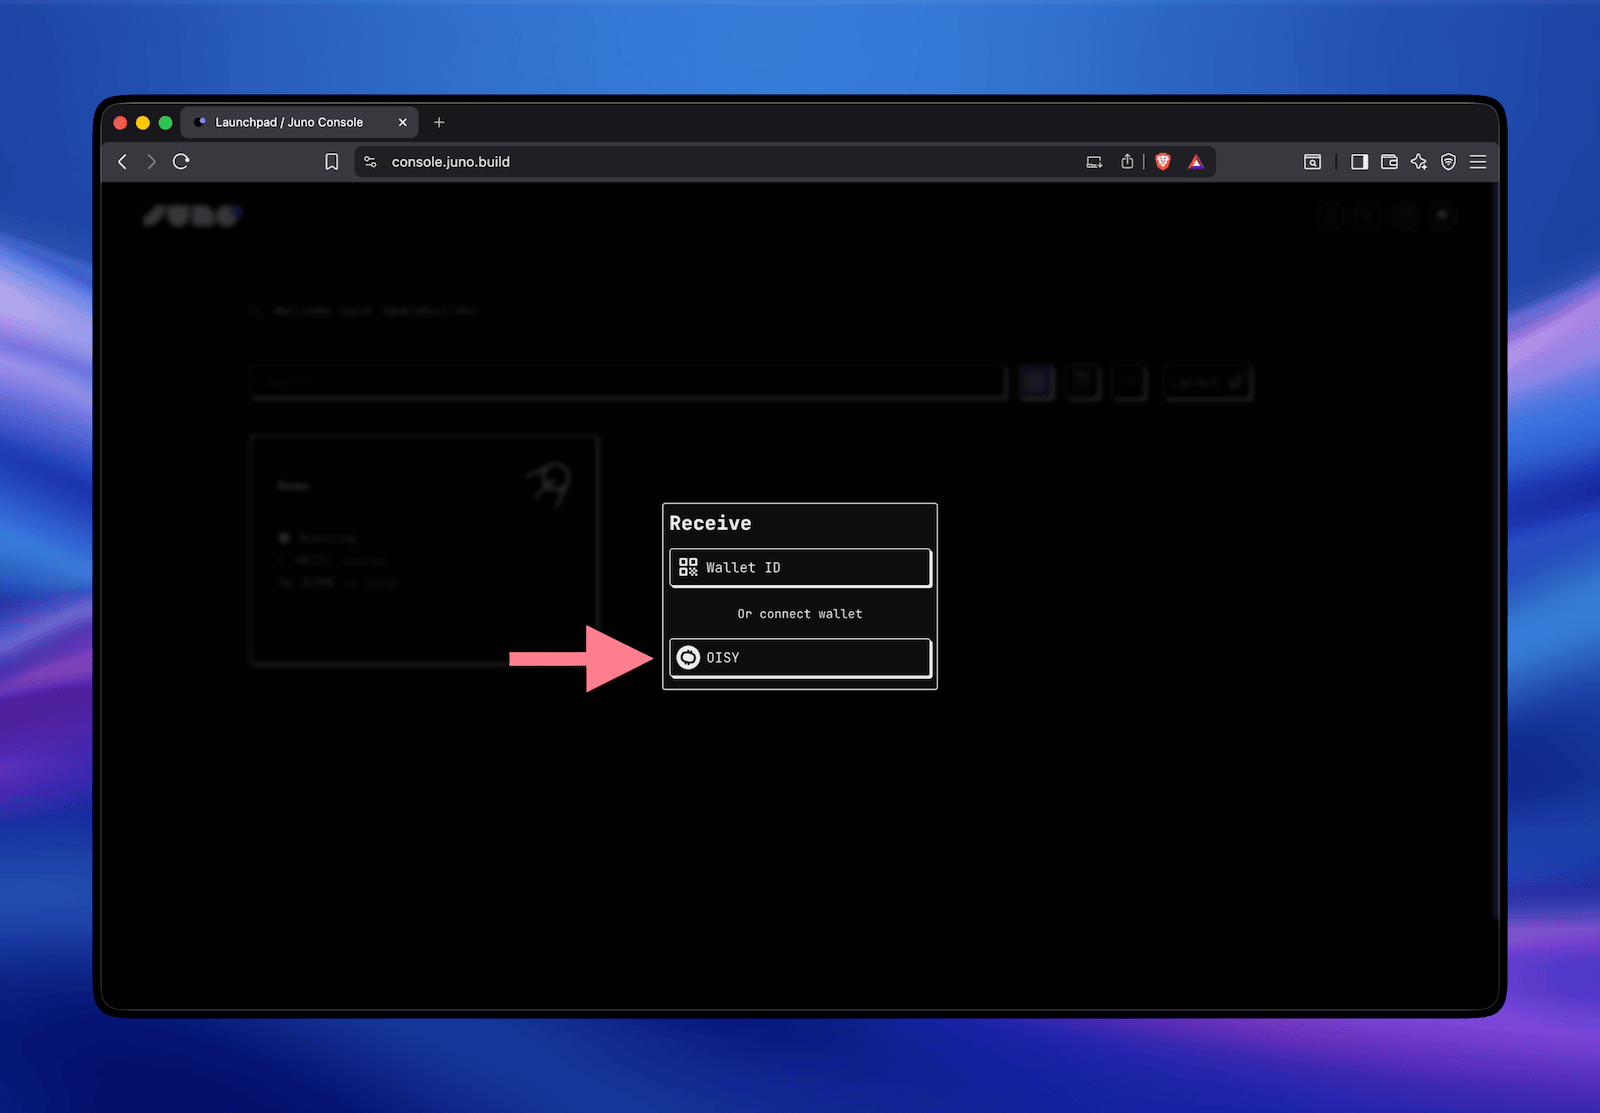
Task: Click the QR code icon on Wallet ID button
Action: [x=688, y=567]
